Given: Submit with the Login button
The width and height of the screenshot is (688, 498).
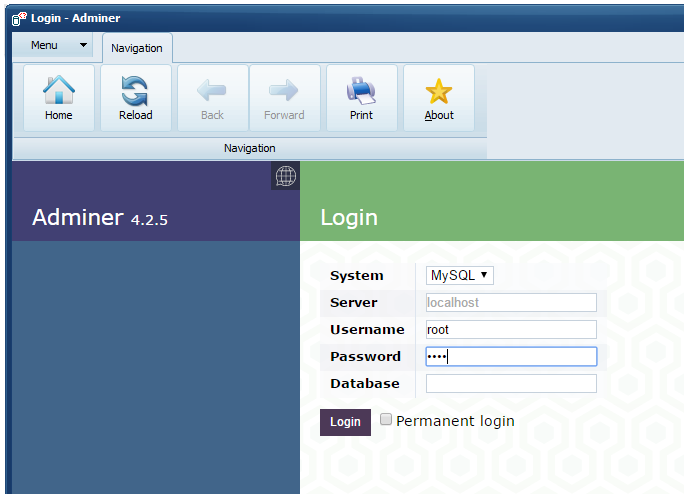Looking at the screenshot, I should pos(345,422).
